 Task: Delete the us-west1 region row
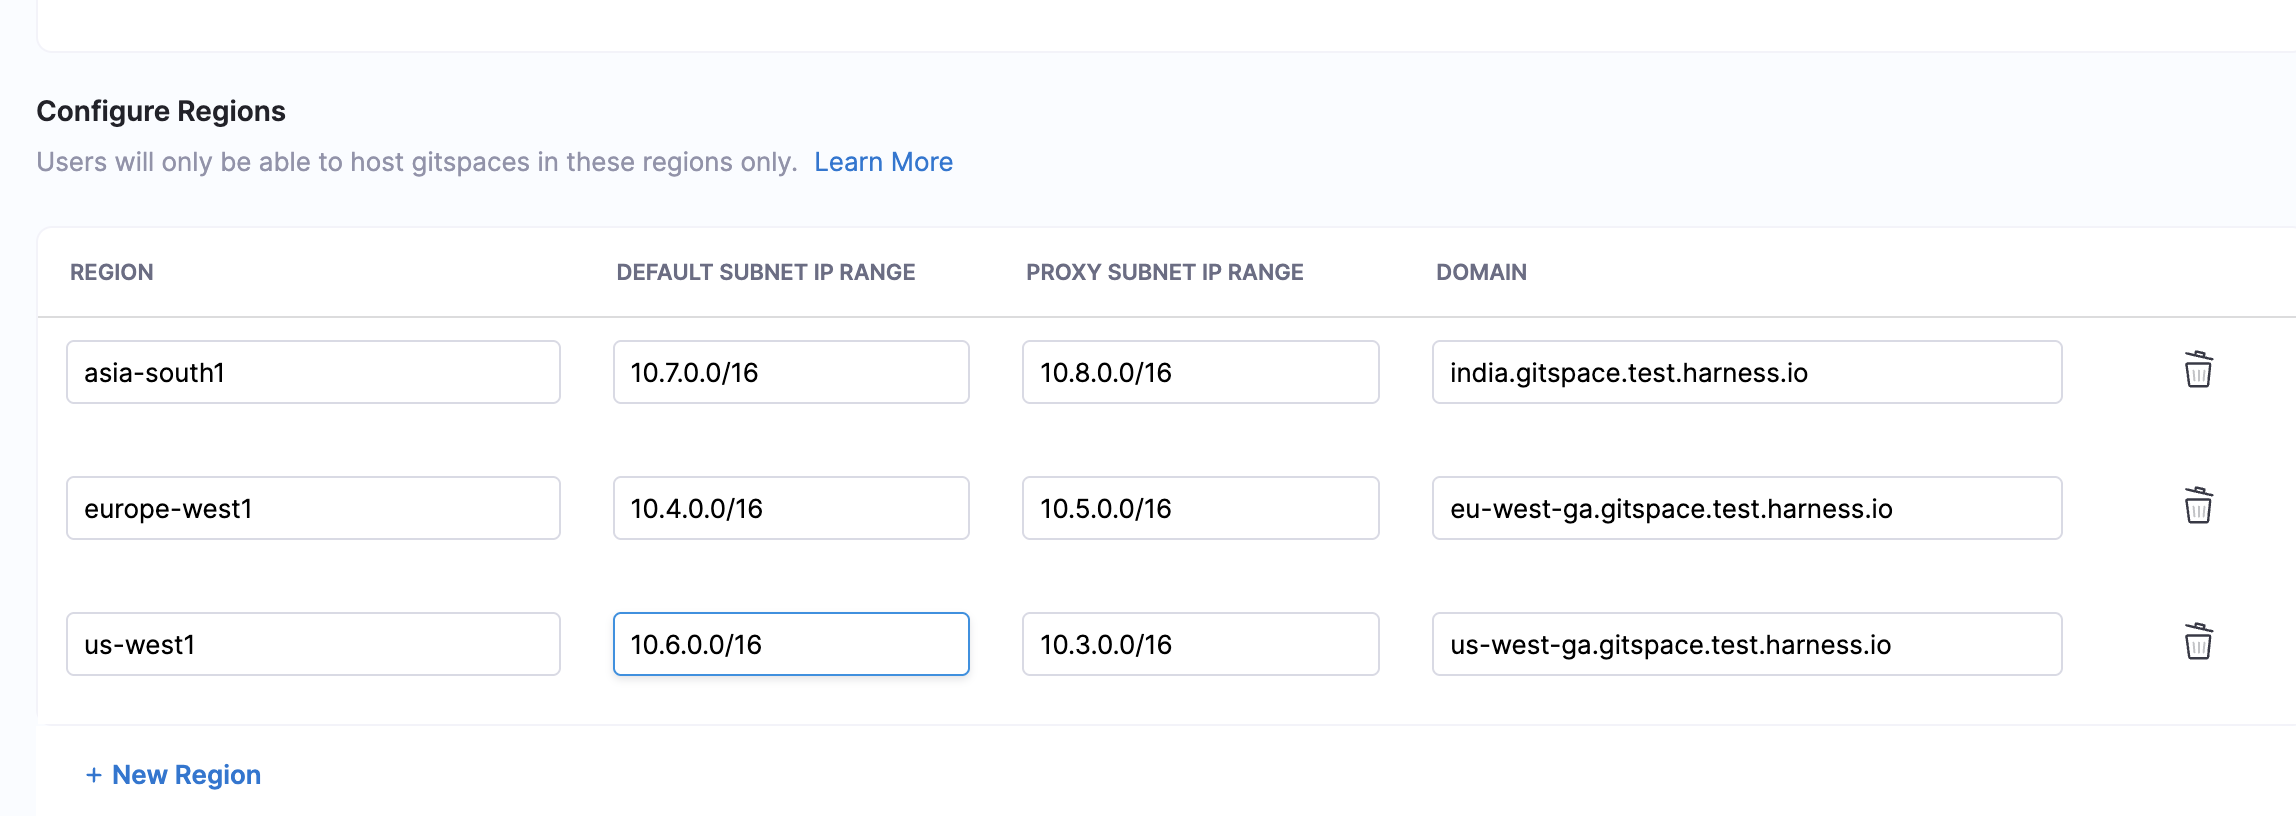[2198, 642]
